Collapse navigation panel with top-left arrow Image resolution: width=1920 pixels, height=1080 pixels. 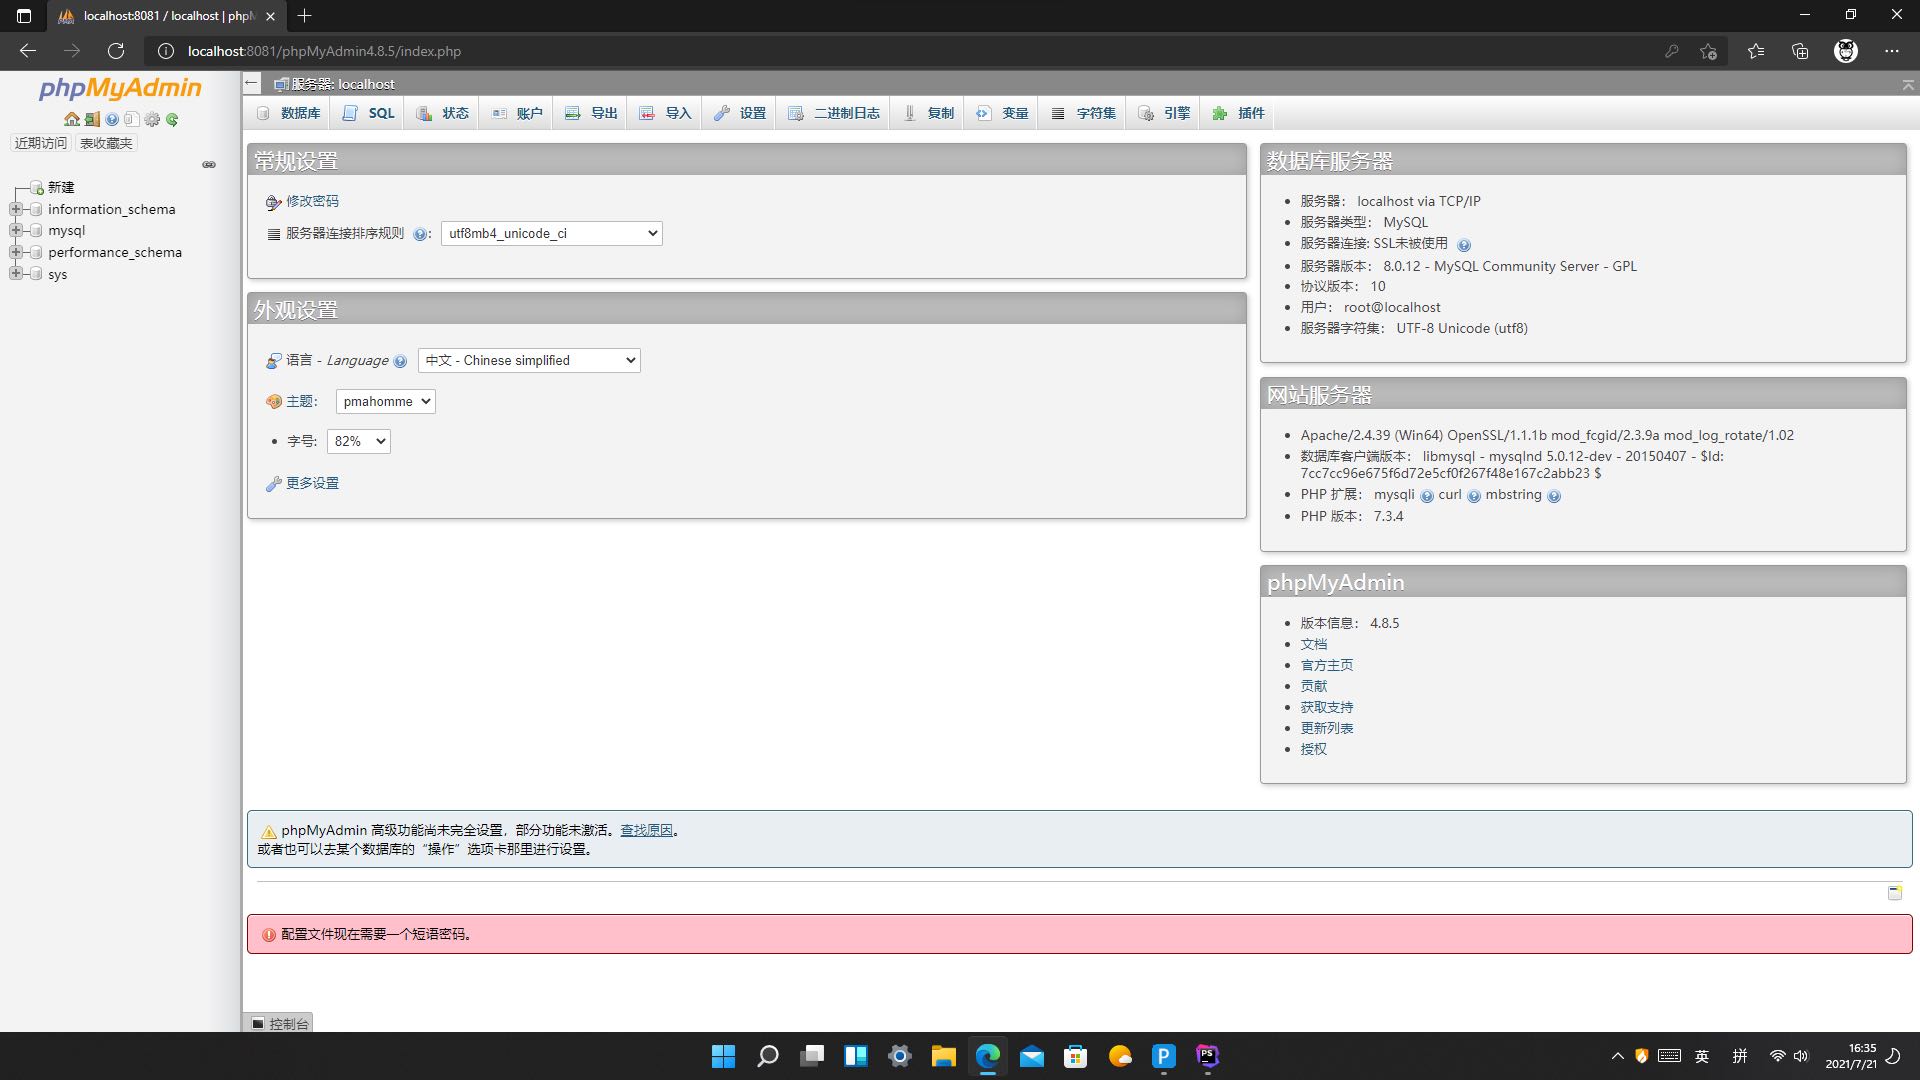pos(252,84)
